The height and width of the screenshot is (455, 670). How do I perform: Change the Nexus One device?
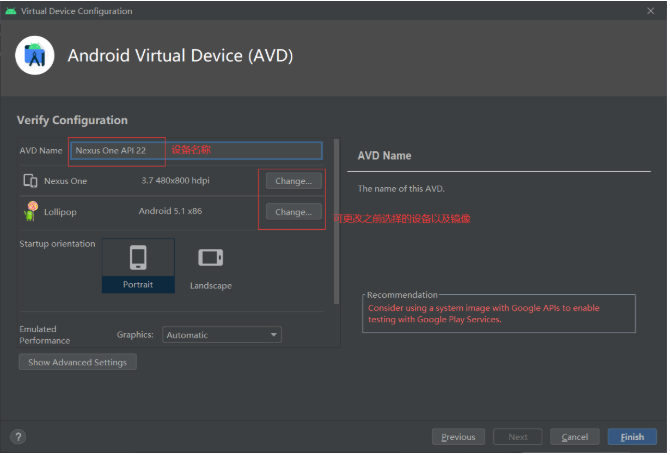(294, 181)
